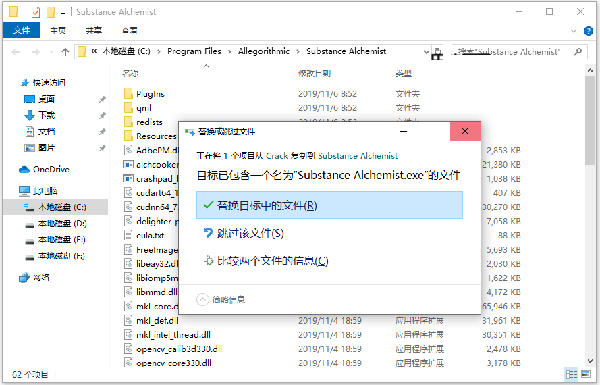Select the redists folder icon

pyautogui.click(x=129, y=122)
